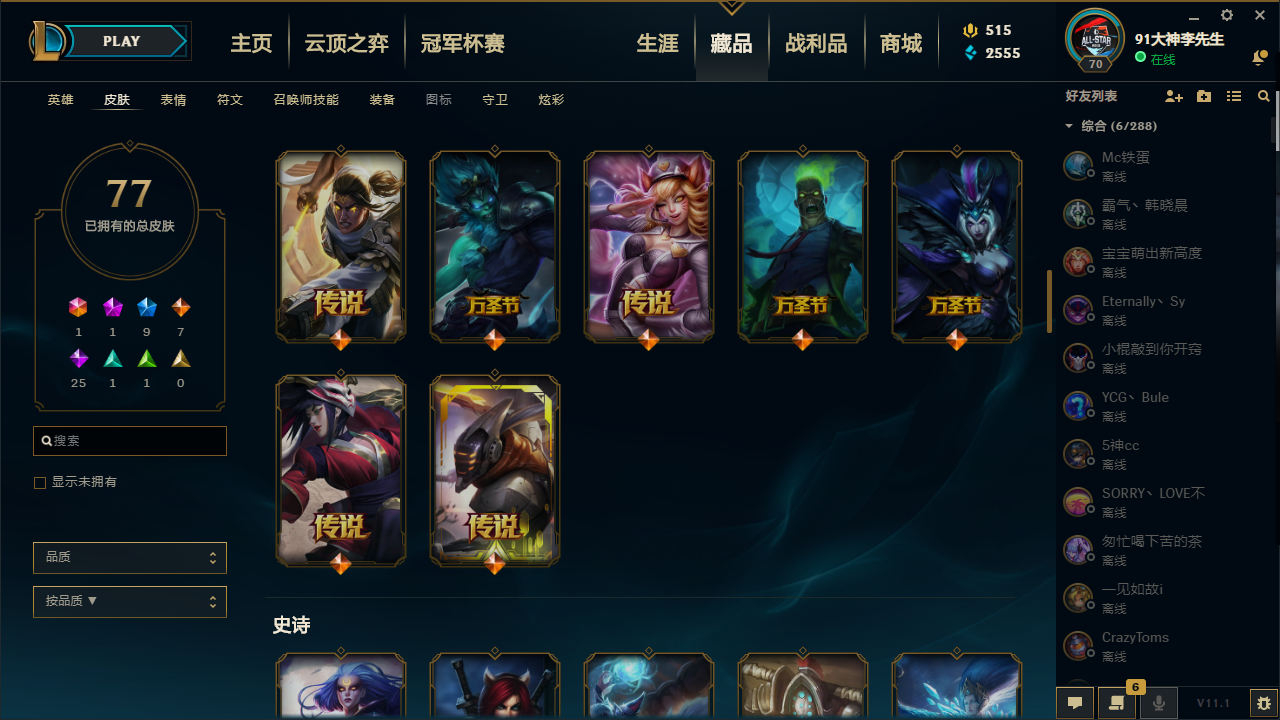Enable the 显示未拥有 checkbox
Viewport: 1280px width, 720px height.
point(40,483)
